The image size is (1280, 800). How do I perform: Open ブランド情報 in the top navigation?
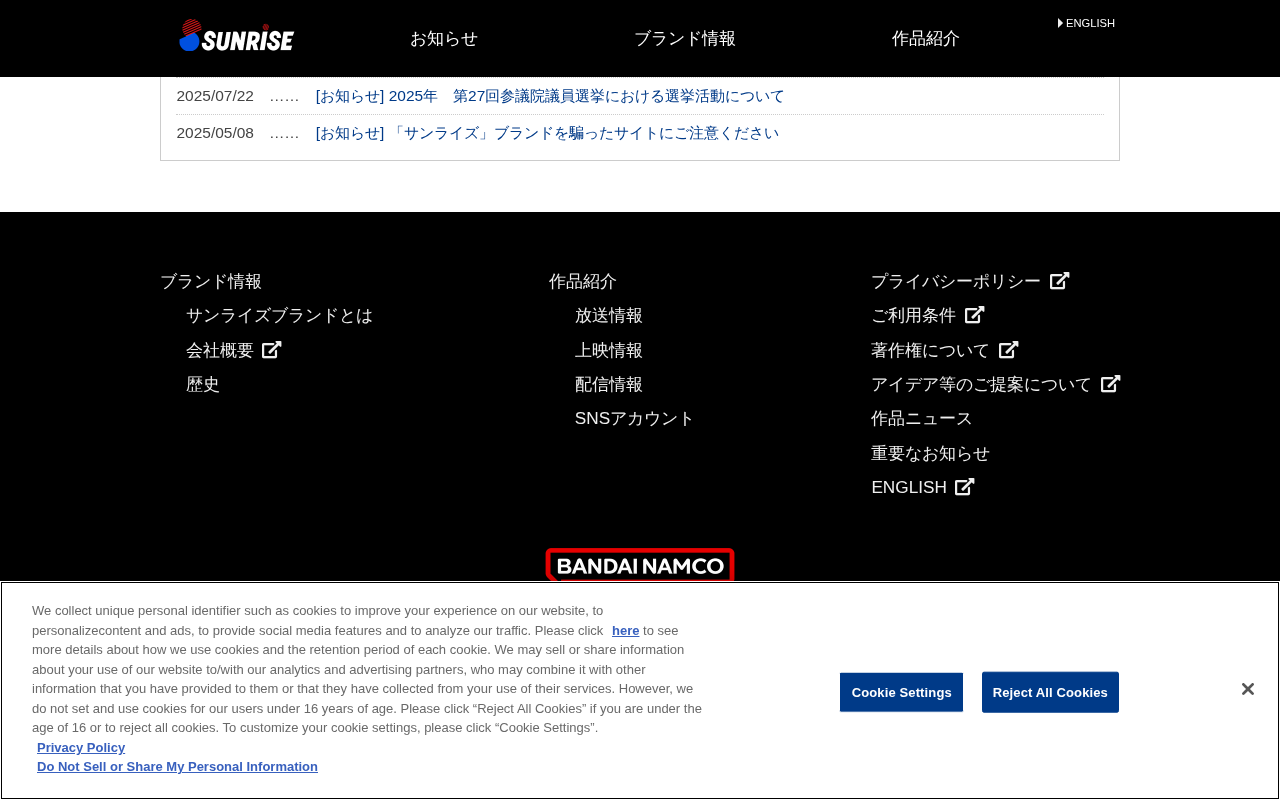tap(685, 38)
